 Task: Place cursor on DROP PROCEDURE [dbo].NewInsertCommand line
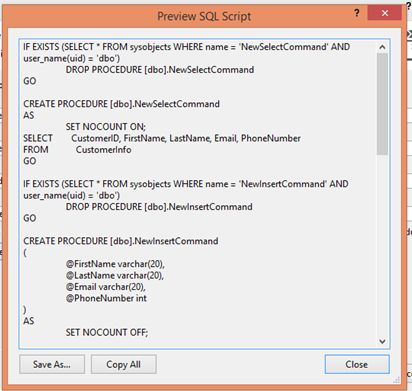(x=159, y=207)
